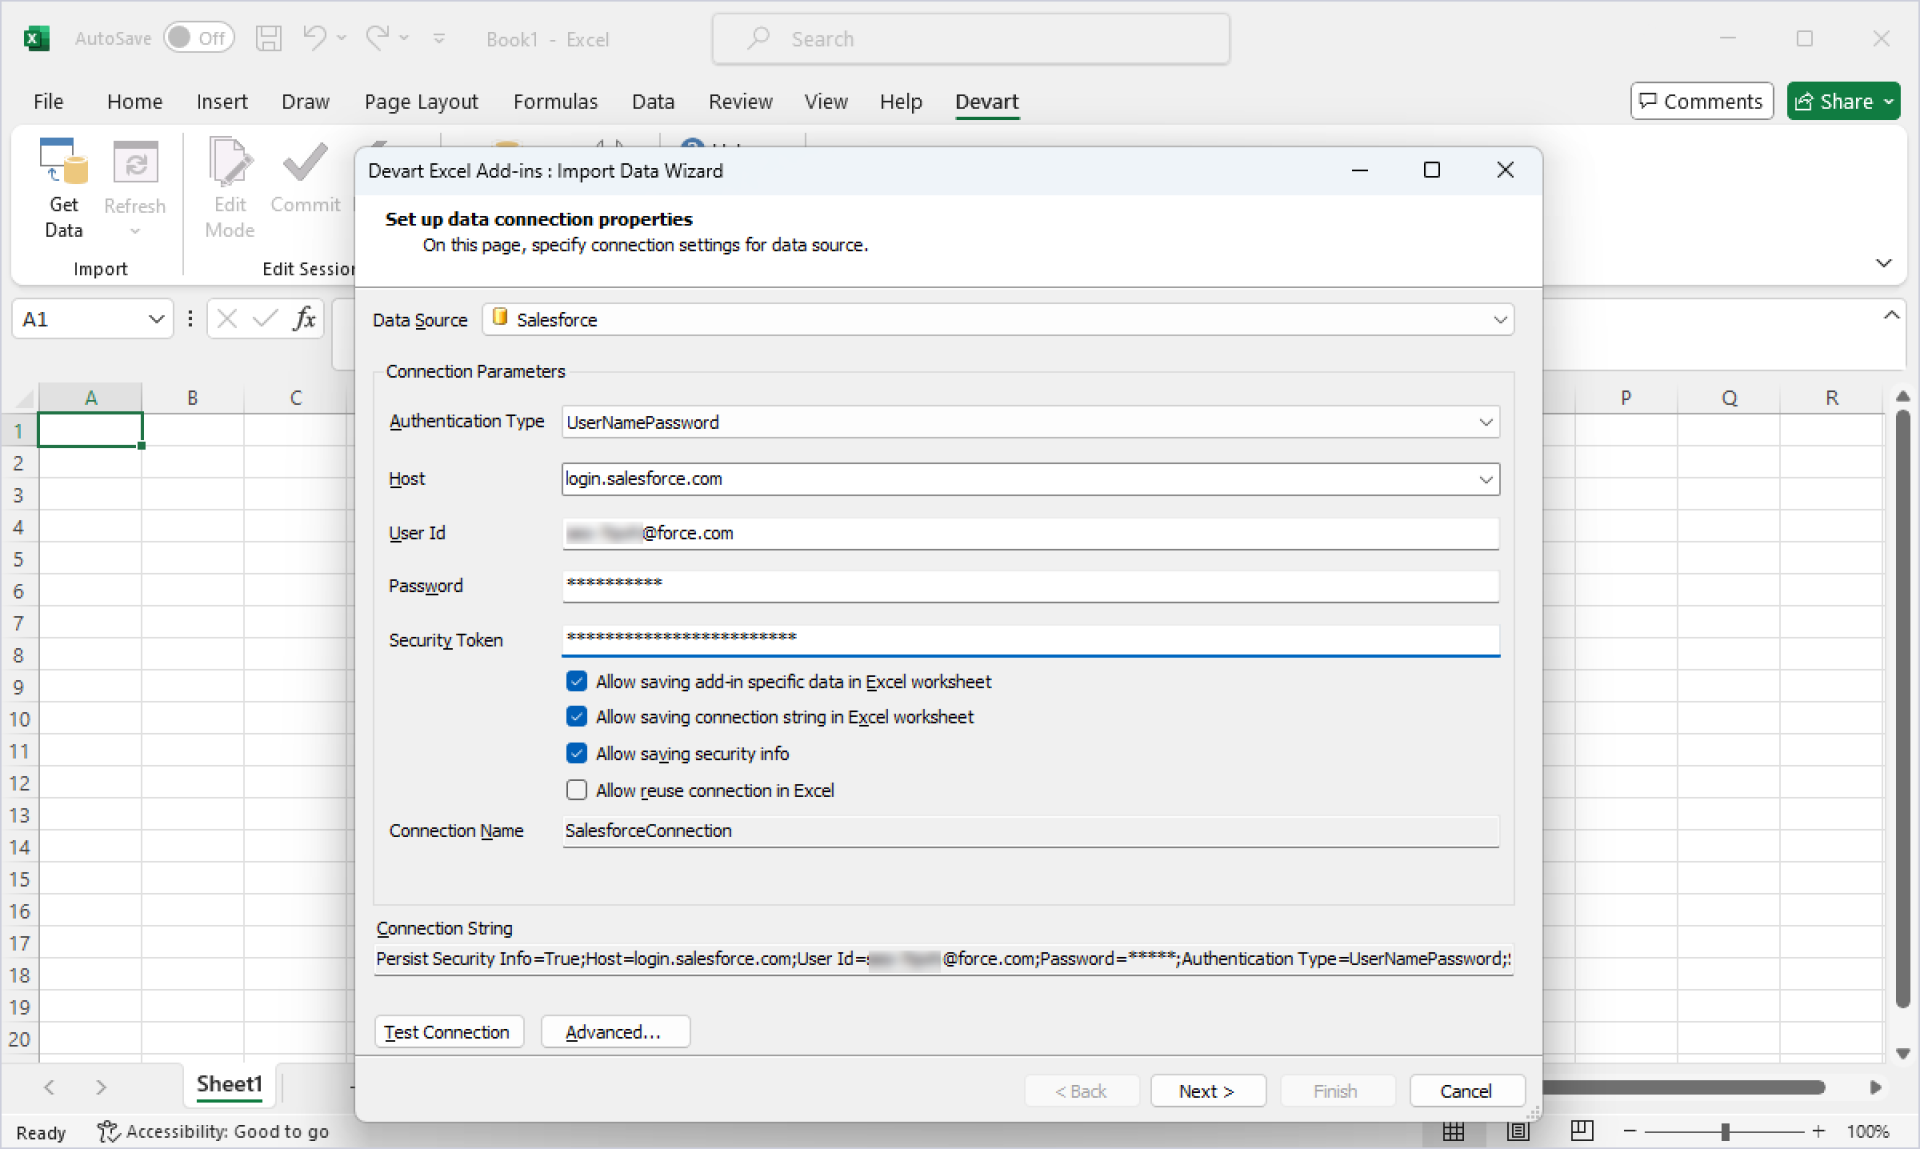Image resolution: width=1920 pixels, height=1149 pixels.
Task: Click the Insert Function fx icon
Action: (x=304, y=319)
